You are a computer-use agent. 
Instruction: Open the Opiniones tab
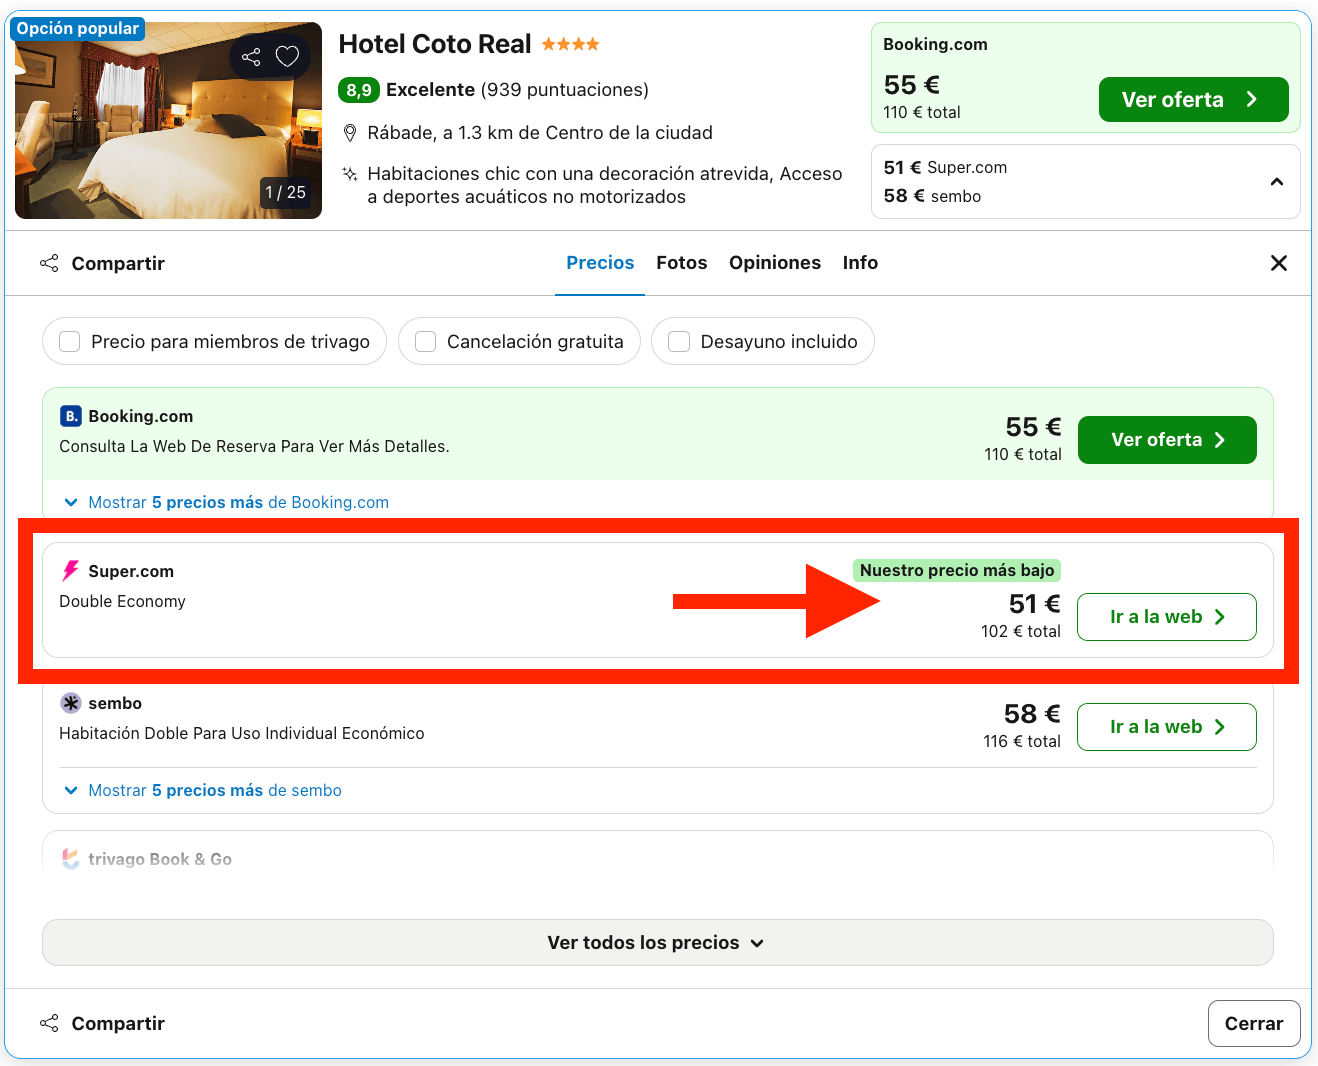775,263
